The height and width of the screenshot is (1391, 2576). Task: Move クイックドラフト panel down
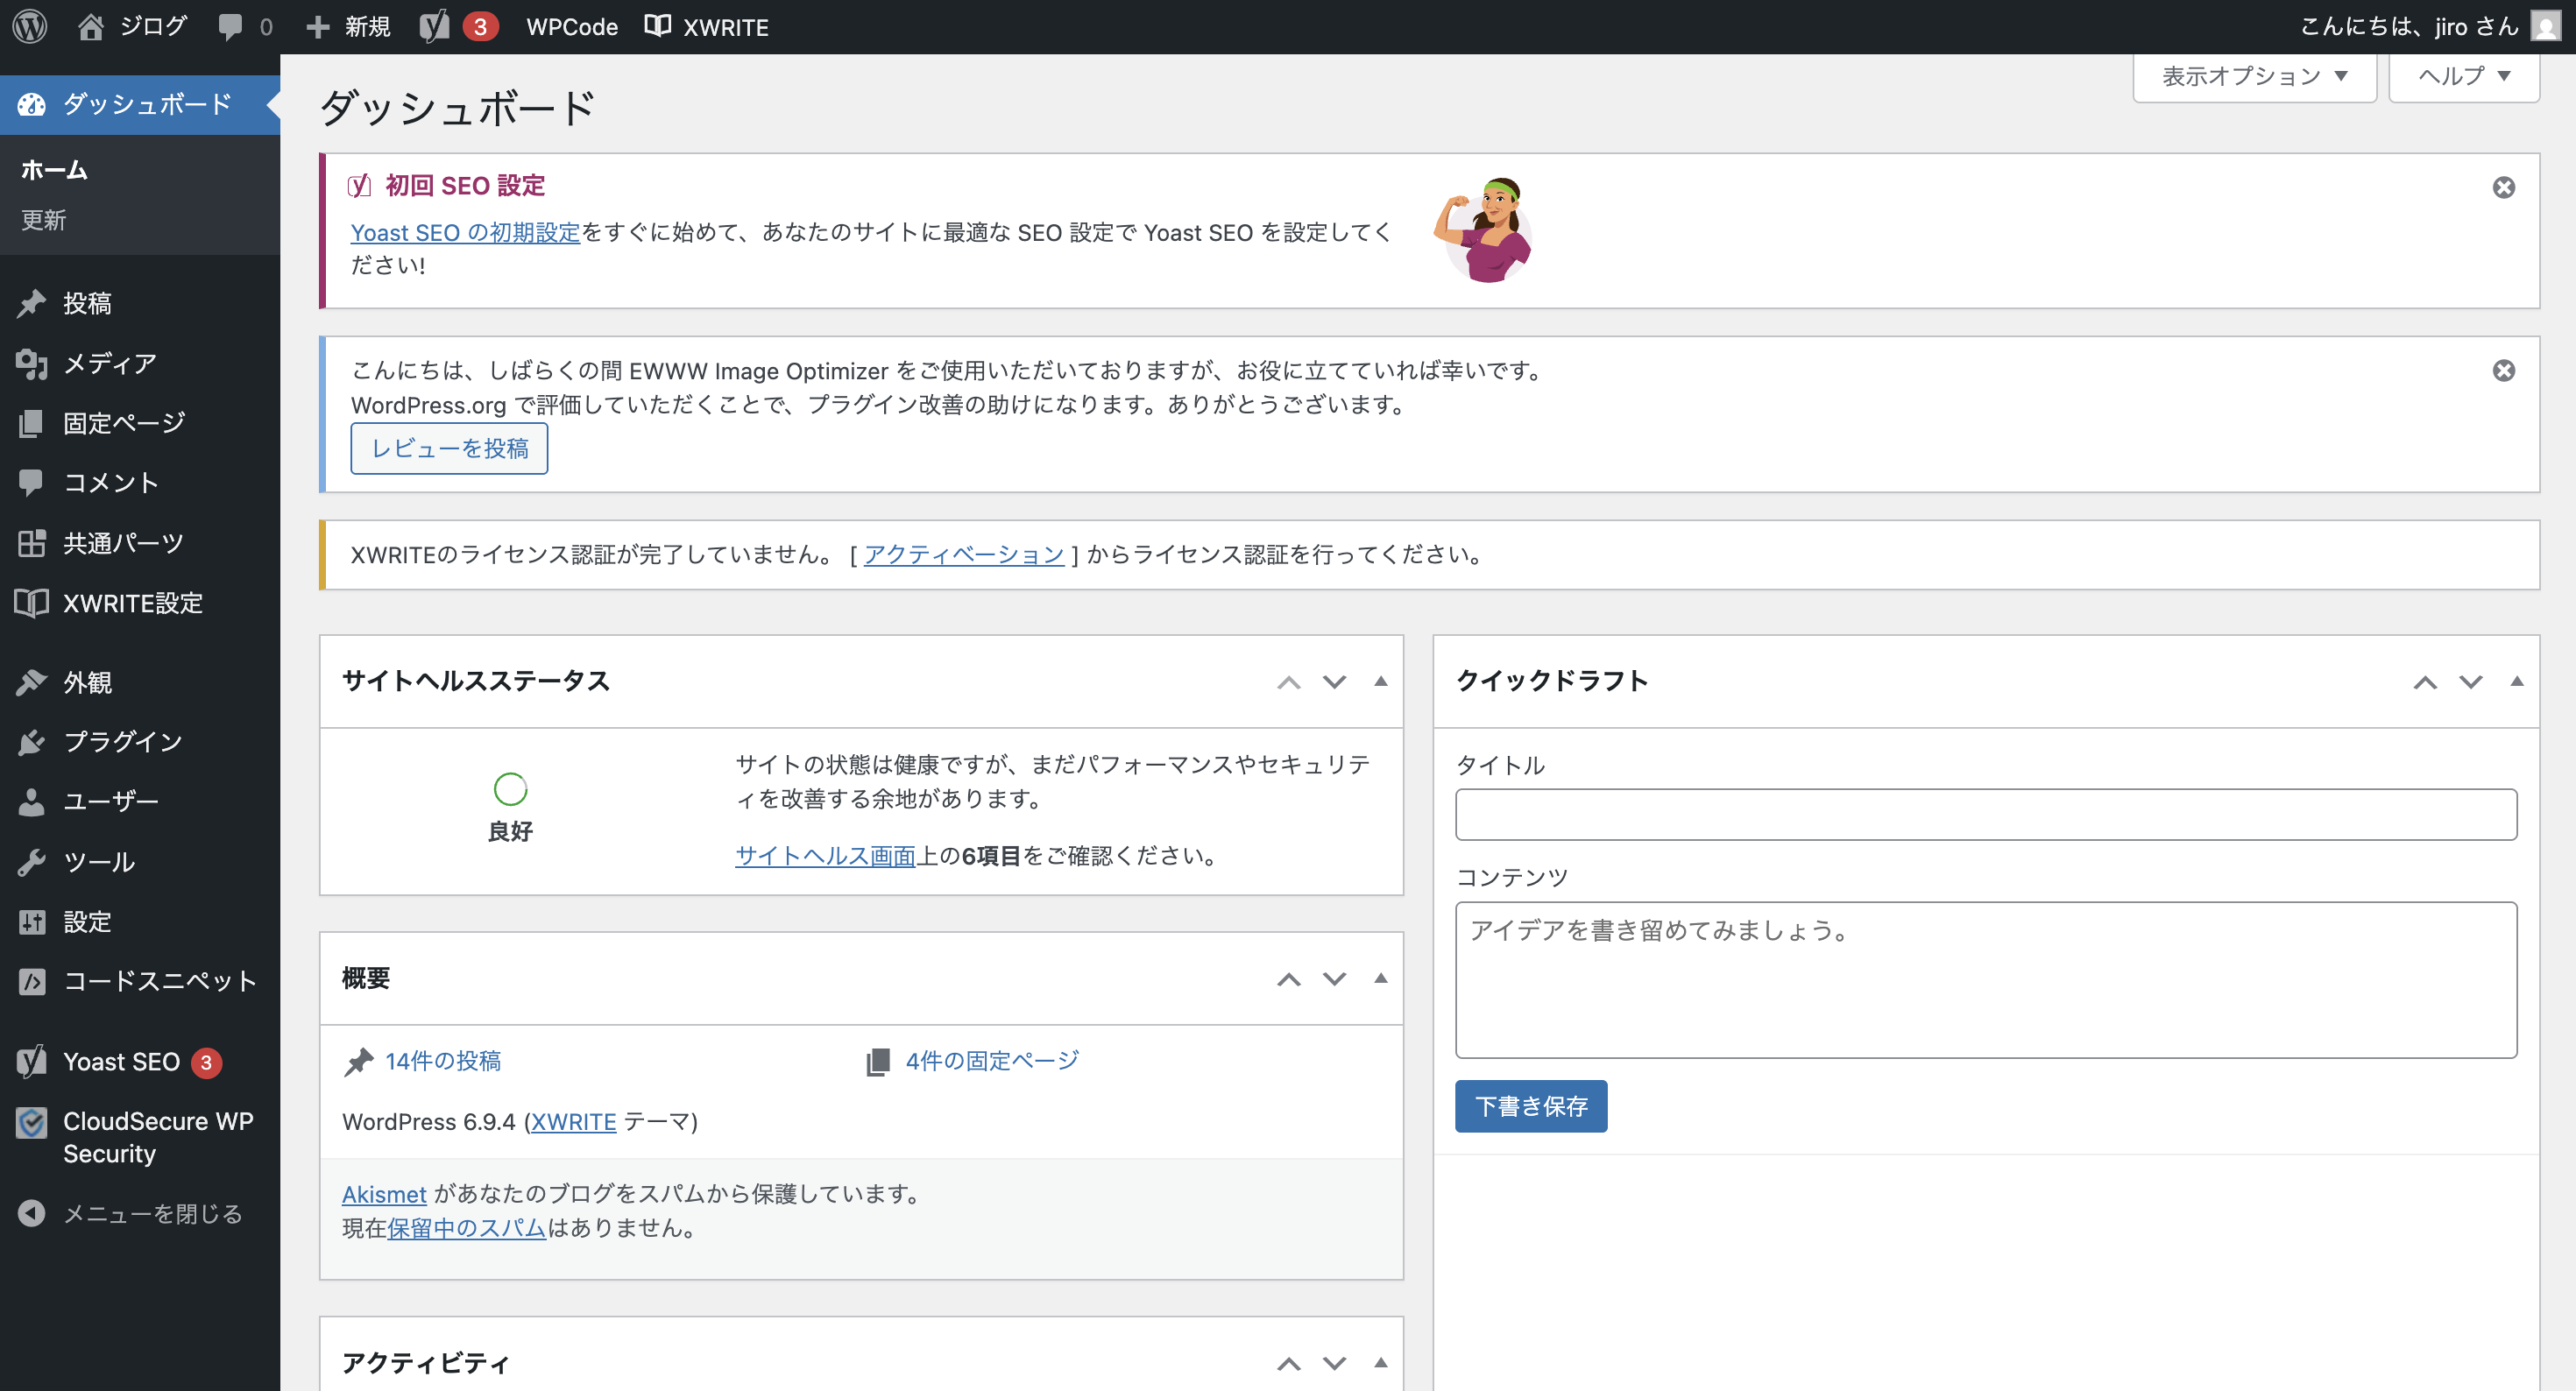click(x=2471, y=682)
